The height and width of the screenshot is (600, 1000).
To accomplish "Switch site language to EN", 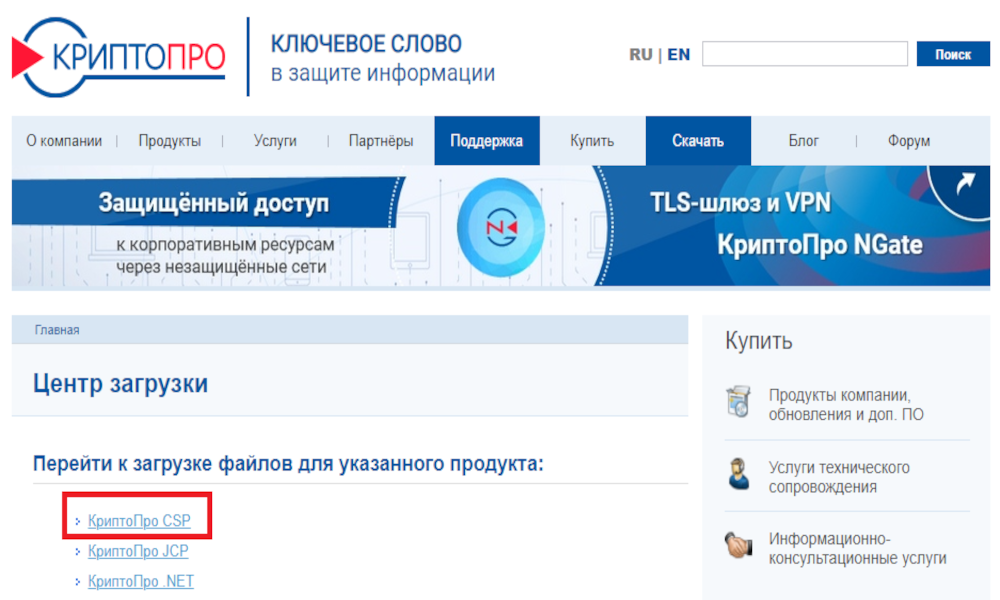I will coord(679,55).
